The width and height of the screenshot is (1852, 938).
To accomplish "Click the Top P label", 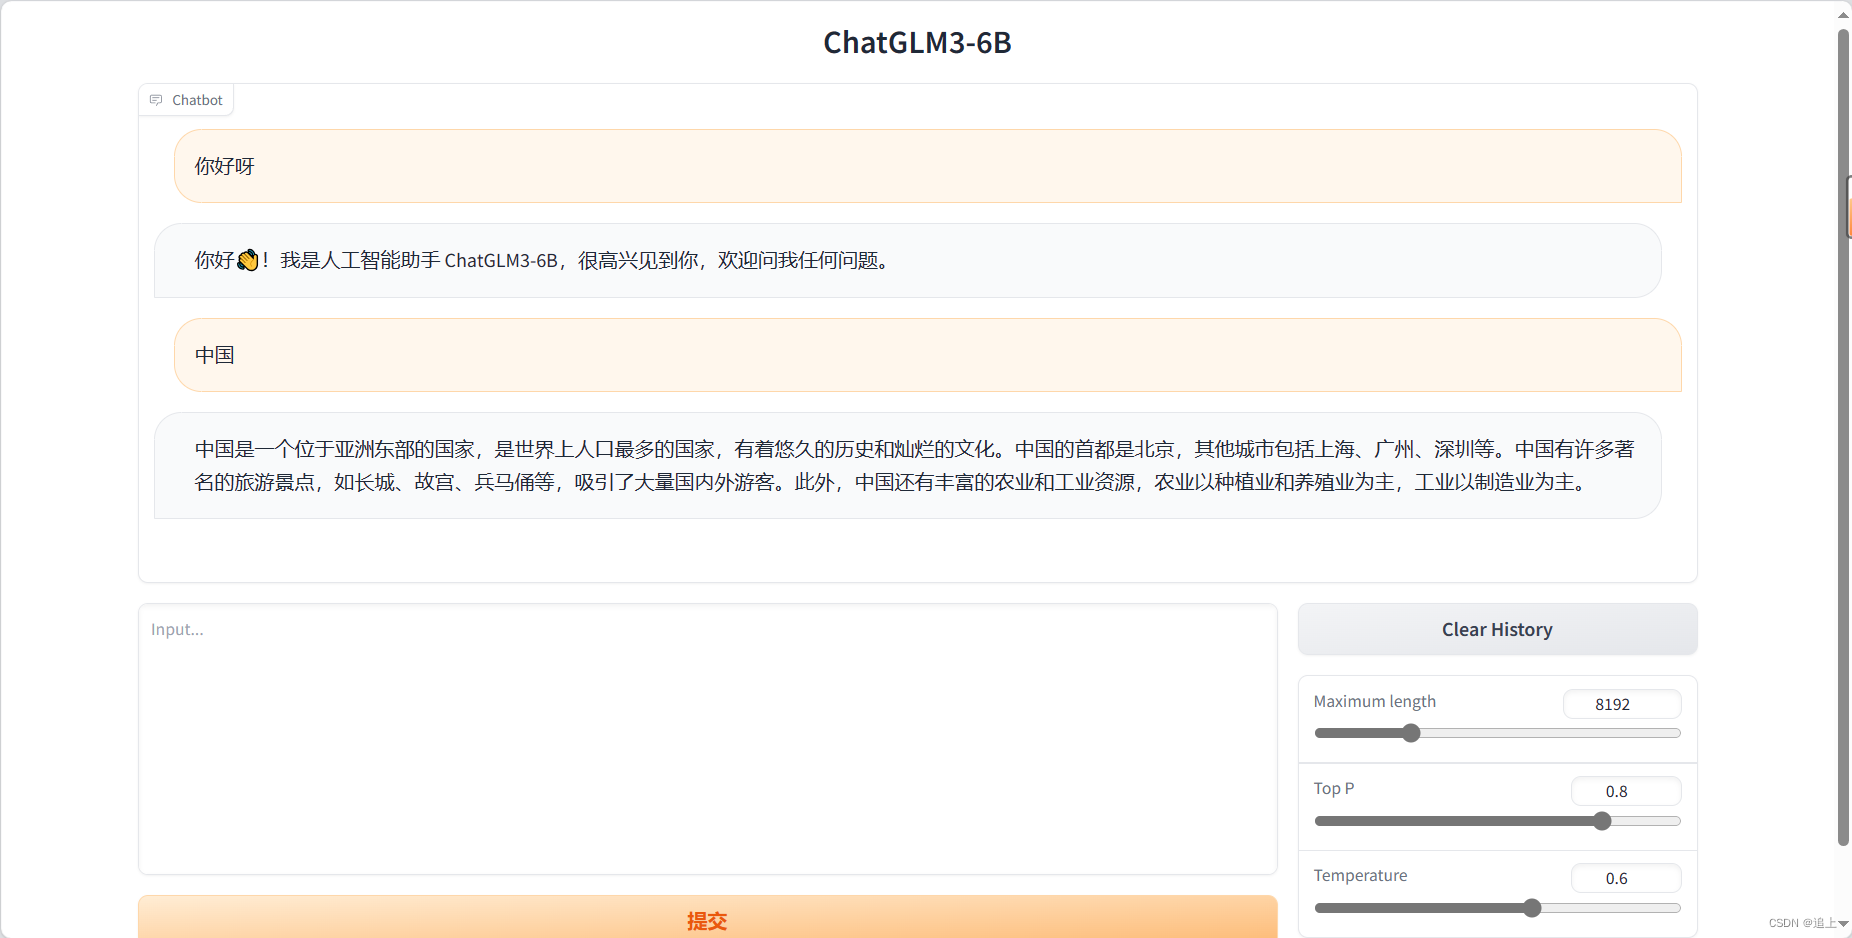I will pyautogui.click(x=1334, y=788).
